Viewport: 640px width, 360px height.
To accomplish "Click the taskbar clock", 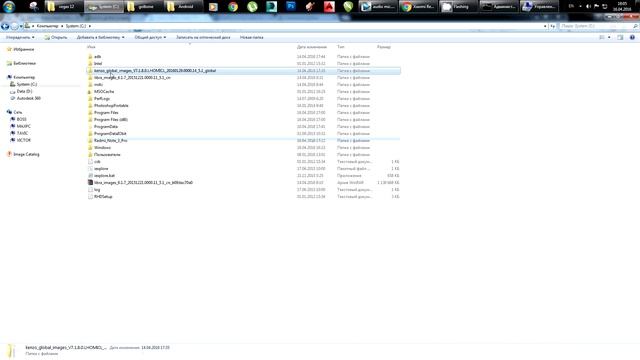I will tap(622, 7).
